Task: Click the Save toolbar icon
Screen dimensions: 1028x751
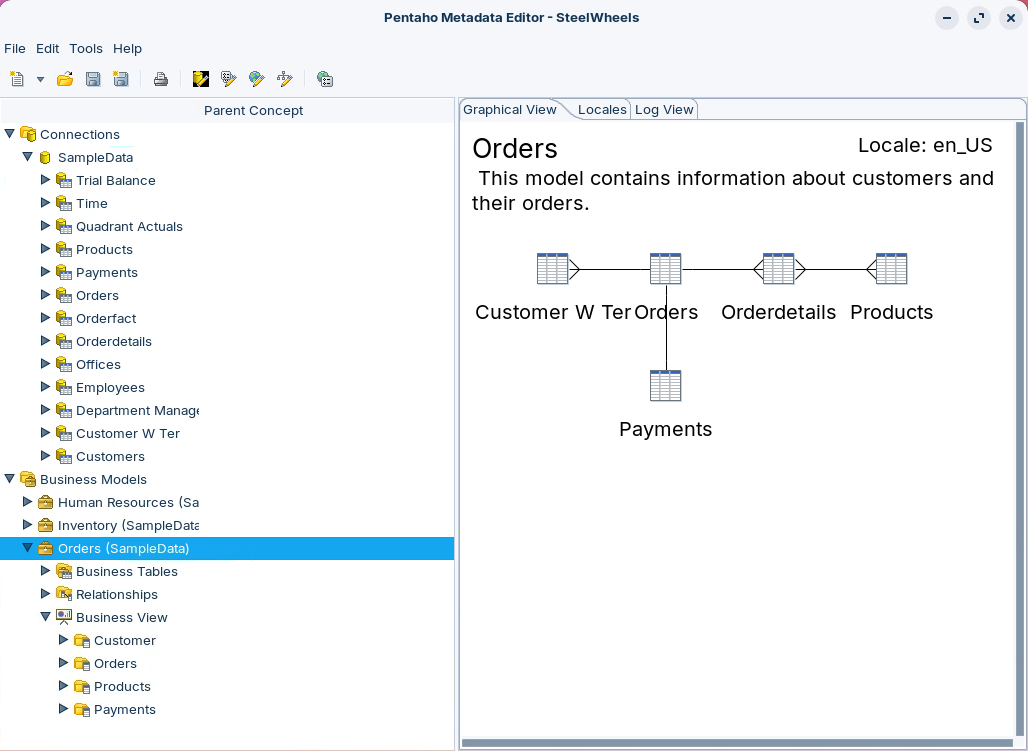Action: coord(93,79)
